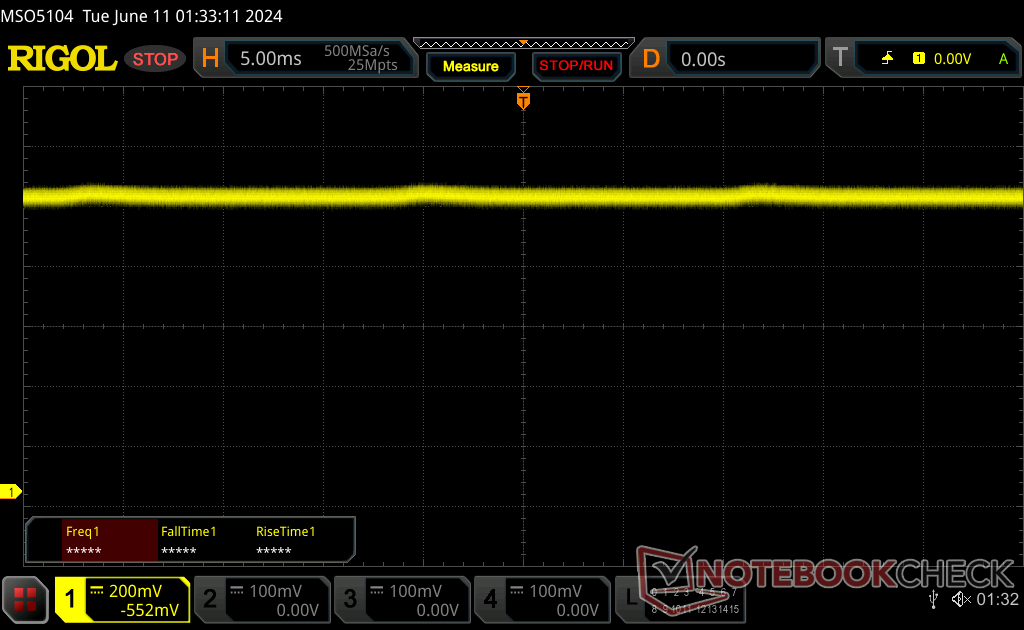
Task: Select the Freq1 measurement item
Action: 108,540
